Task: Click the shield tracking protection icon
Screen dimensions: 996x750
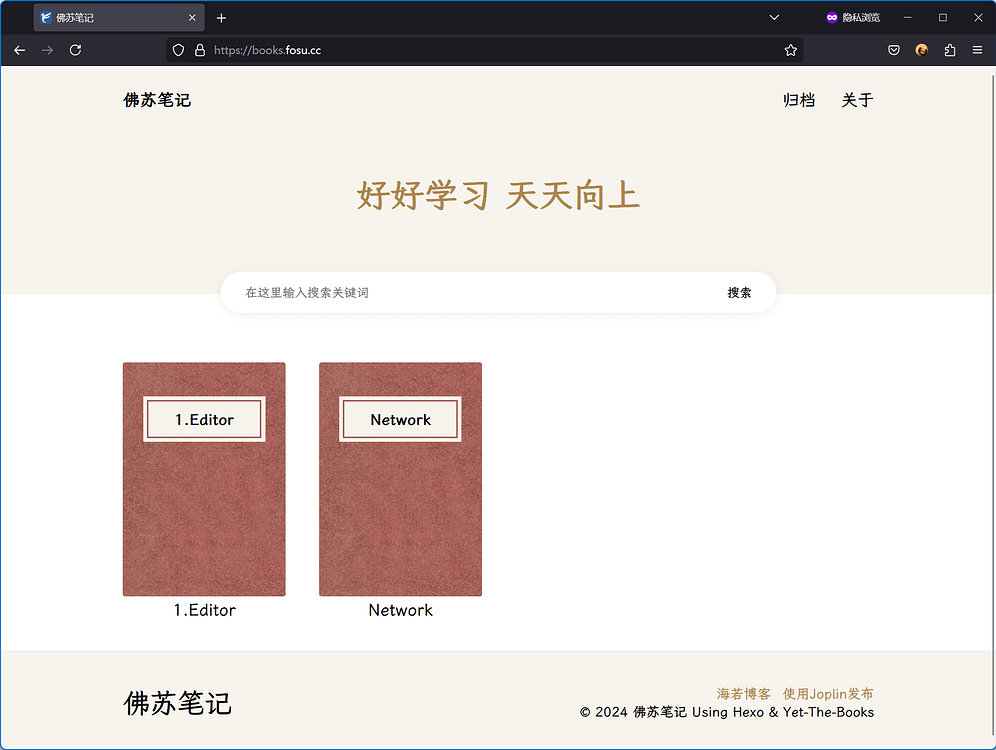Action: [179, 50]
